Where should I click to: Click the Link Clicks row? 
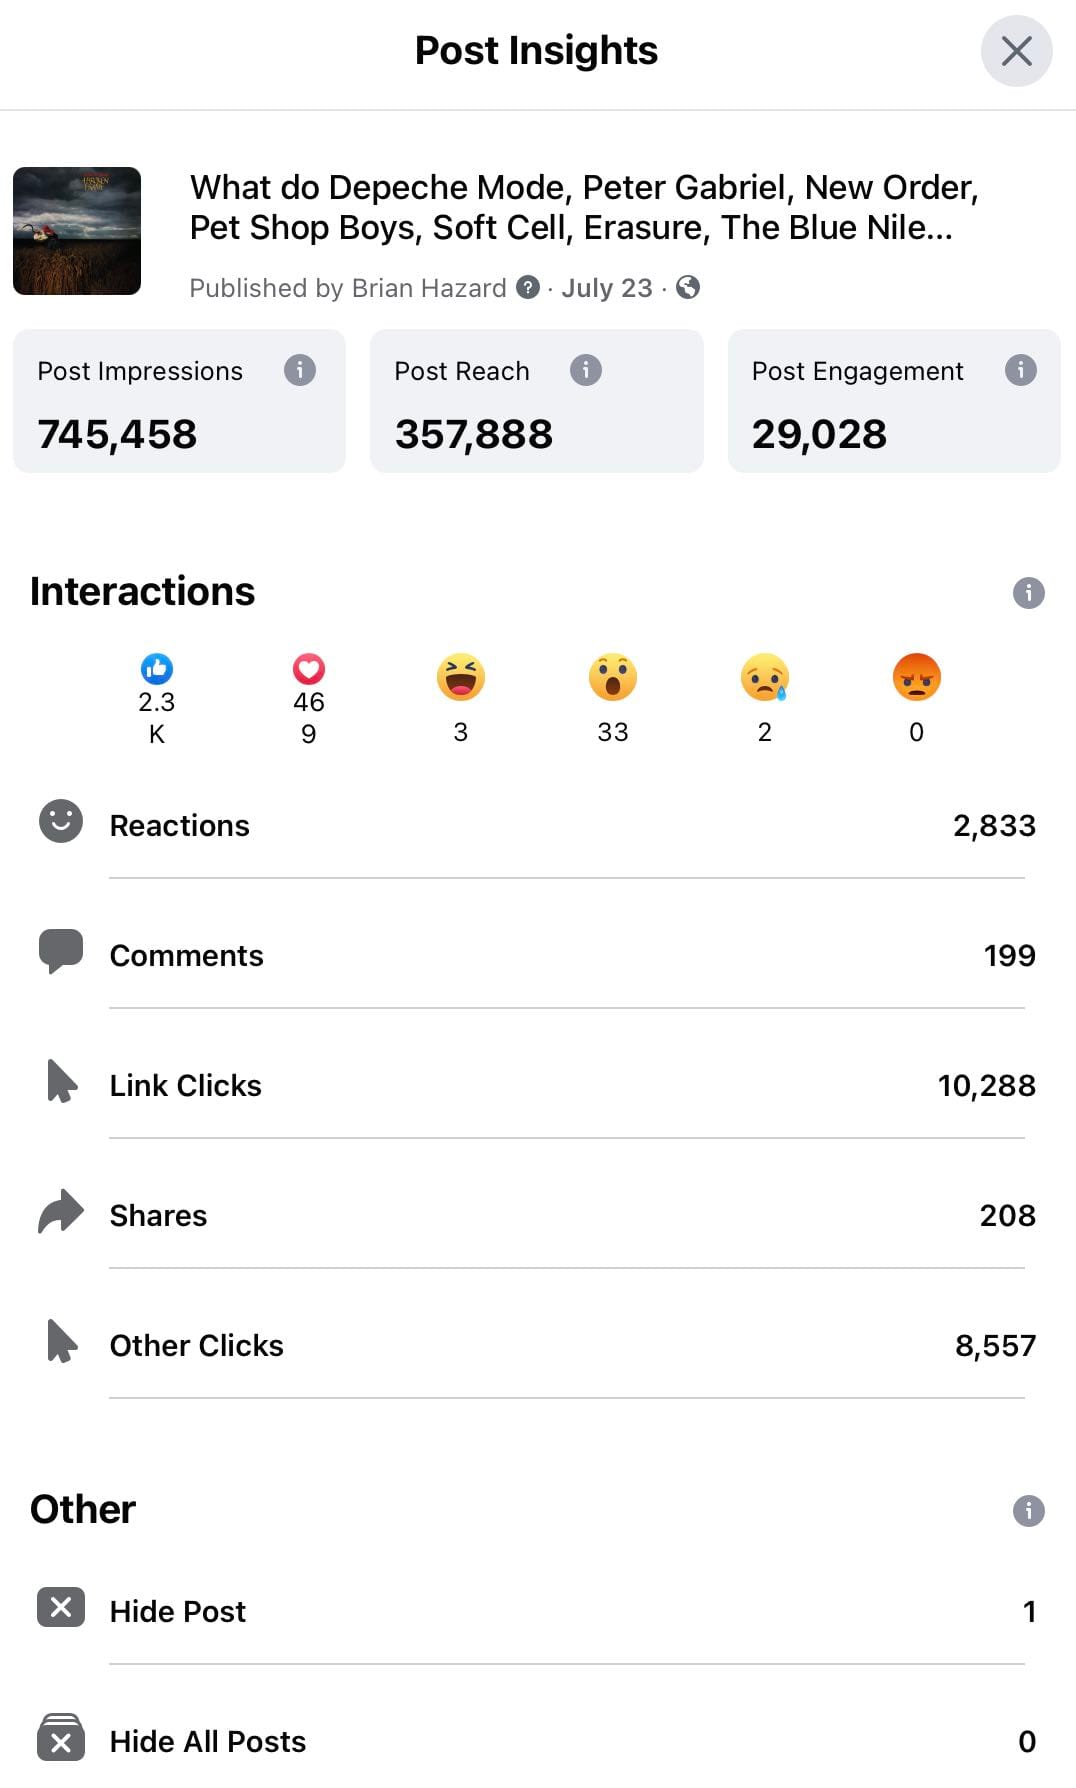pyautogui.click(x=537, y=1086)
